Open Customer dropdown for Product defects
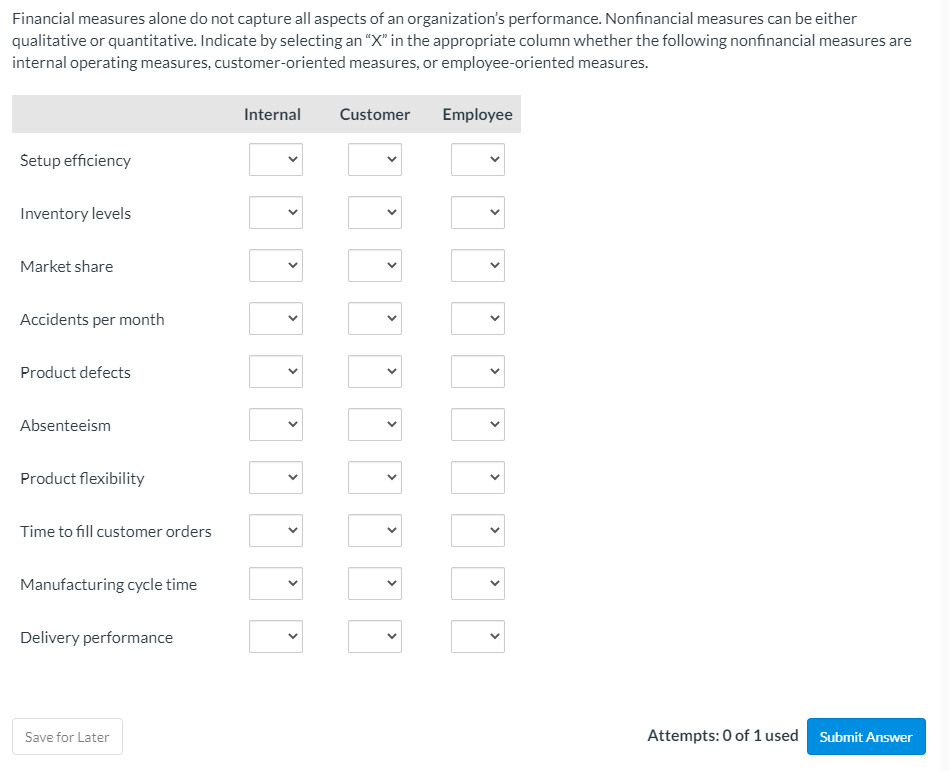Viewport: 949px width, 771px height. point(375,371)
